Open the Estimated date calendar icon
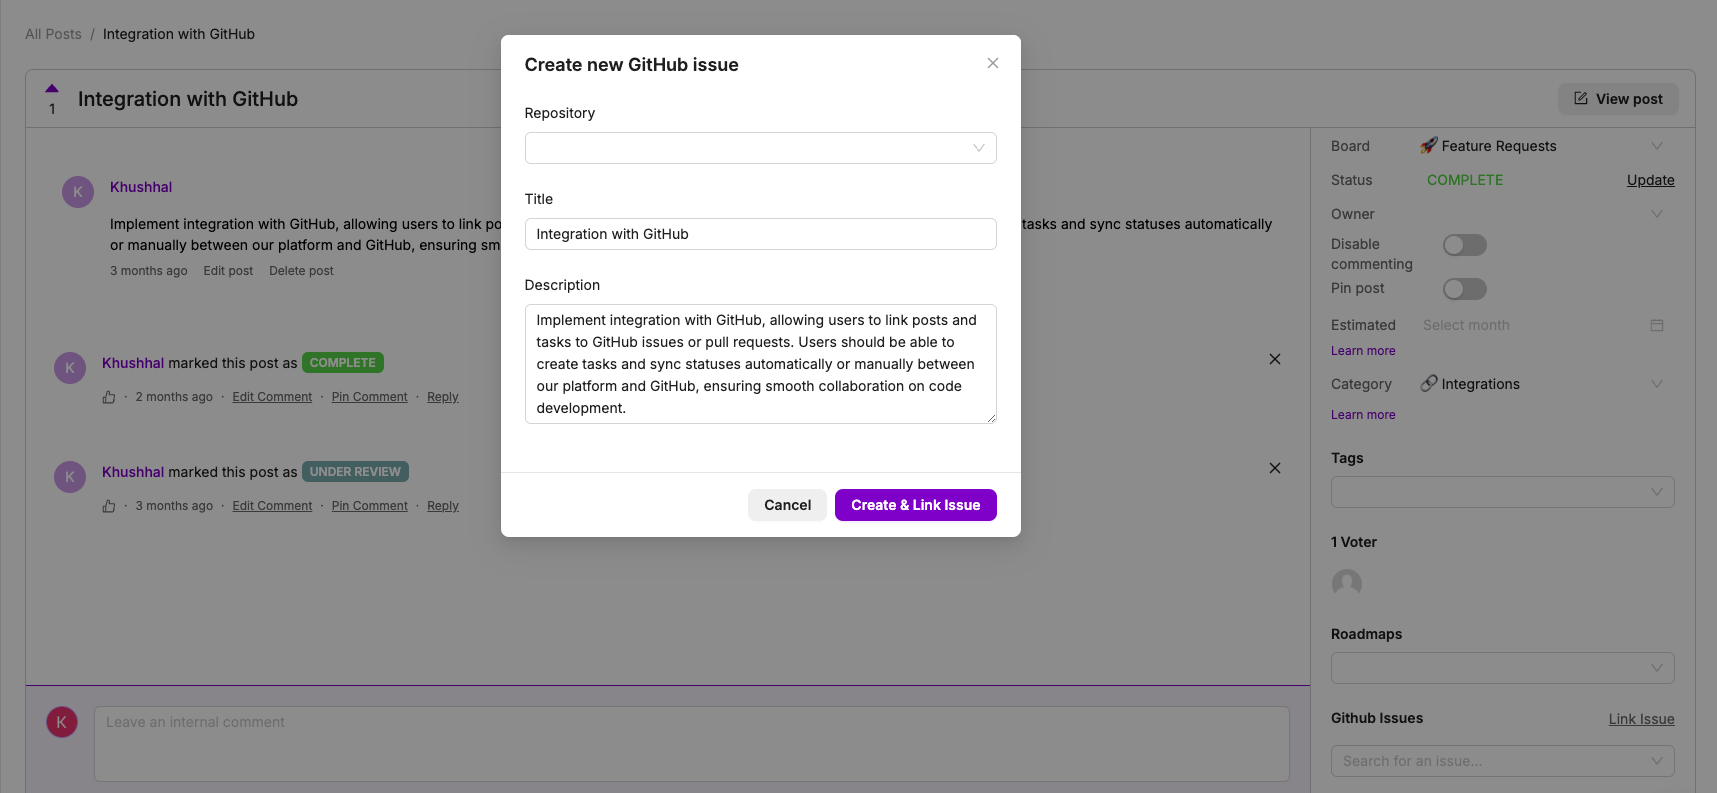1717x793 pixels. [1656, 325]
